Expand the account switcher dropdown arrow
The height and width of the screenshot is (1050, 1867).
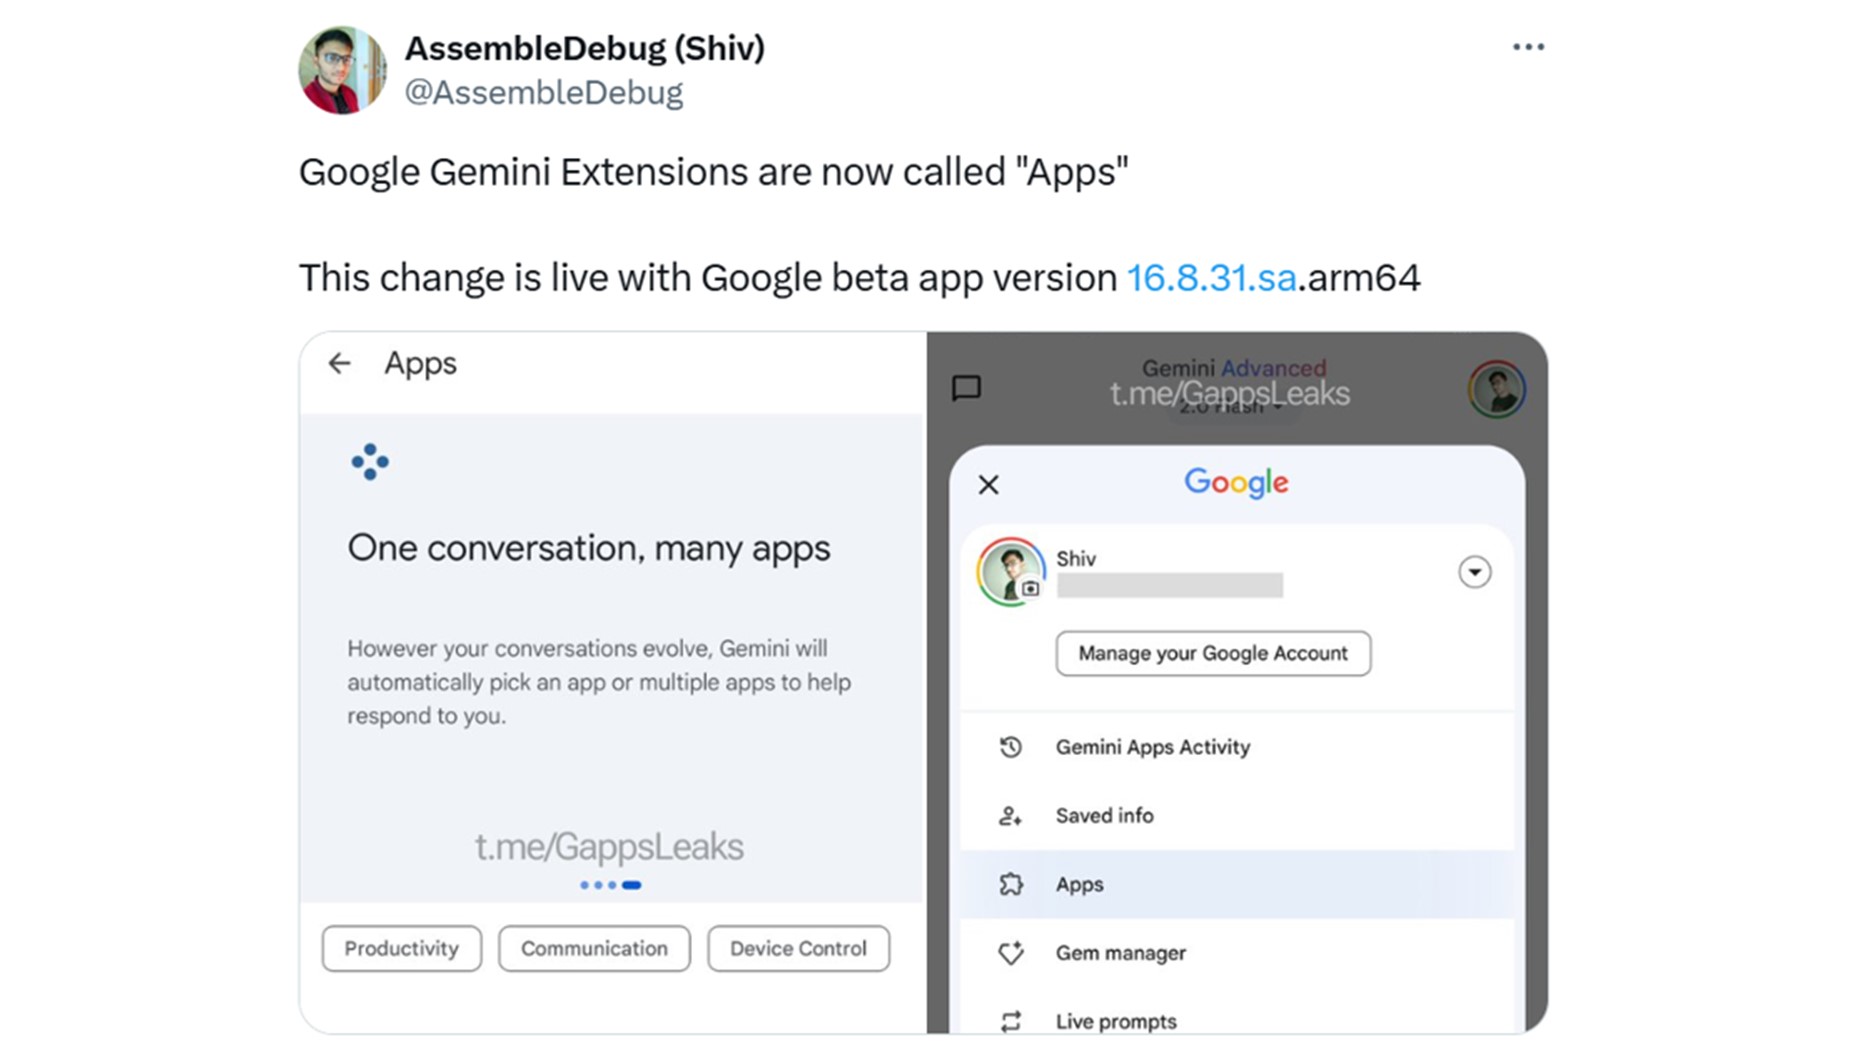coord(1474,572)
